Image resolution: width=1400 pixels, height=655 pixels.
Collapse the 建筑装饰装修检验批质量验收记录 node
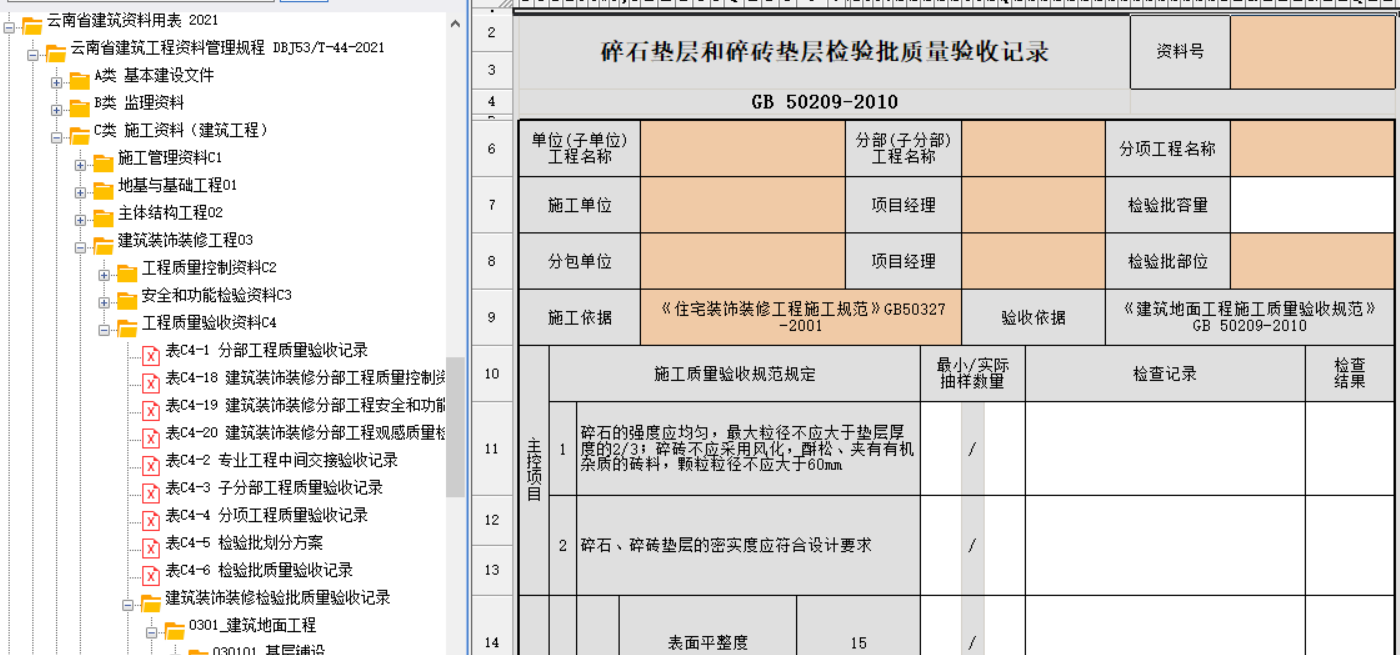tap(129, 604)
